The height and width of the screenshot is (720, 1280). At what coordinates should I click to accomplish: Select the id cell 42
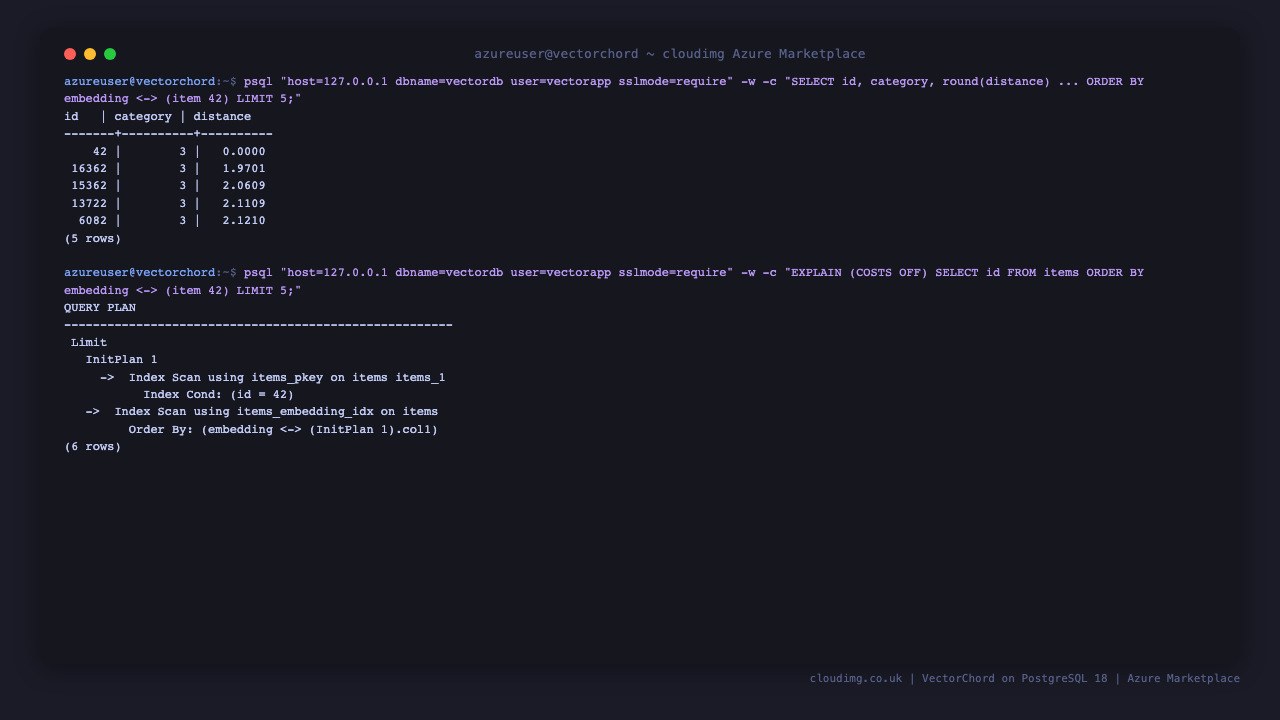click(100, 151)
